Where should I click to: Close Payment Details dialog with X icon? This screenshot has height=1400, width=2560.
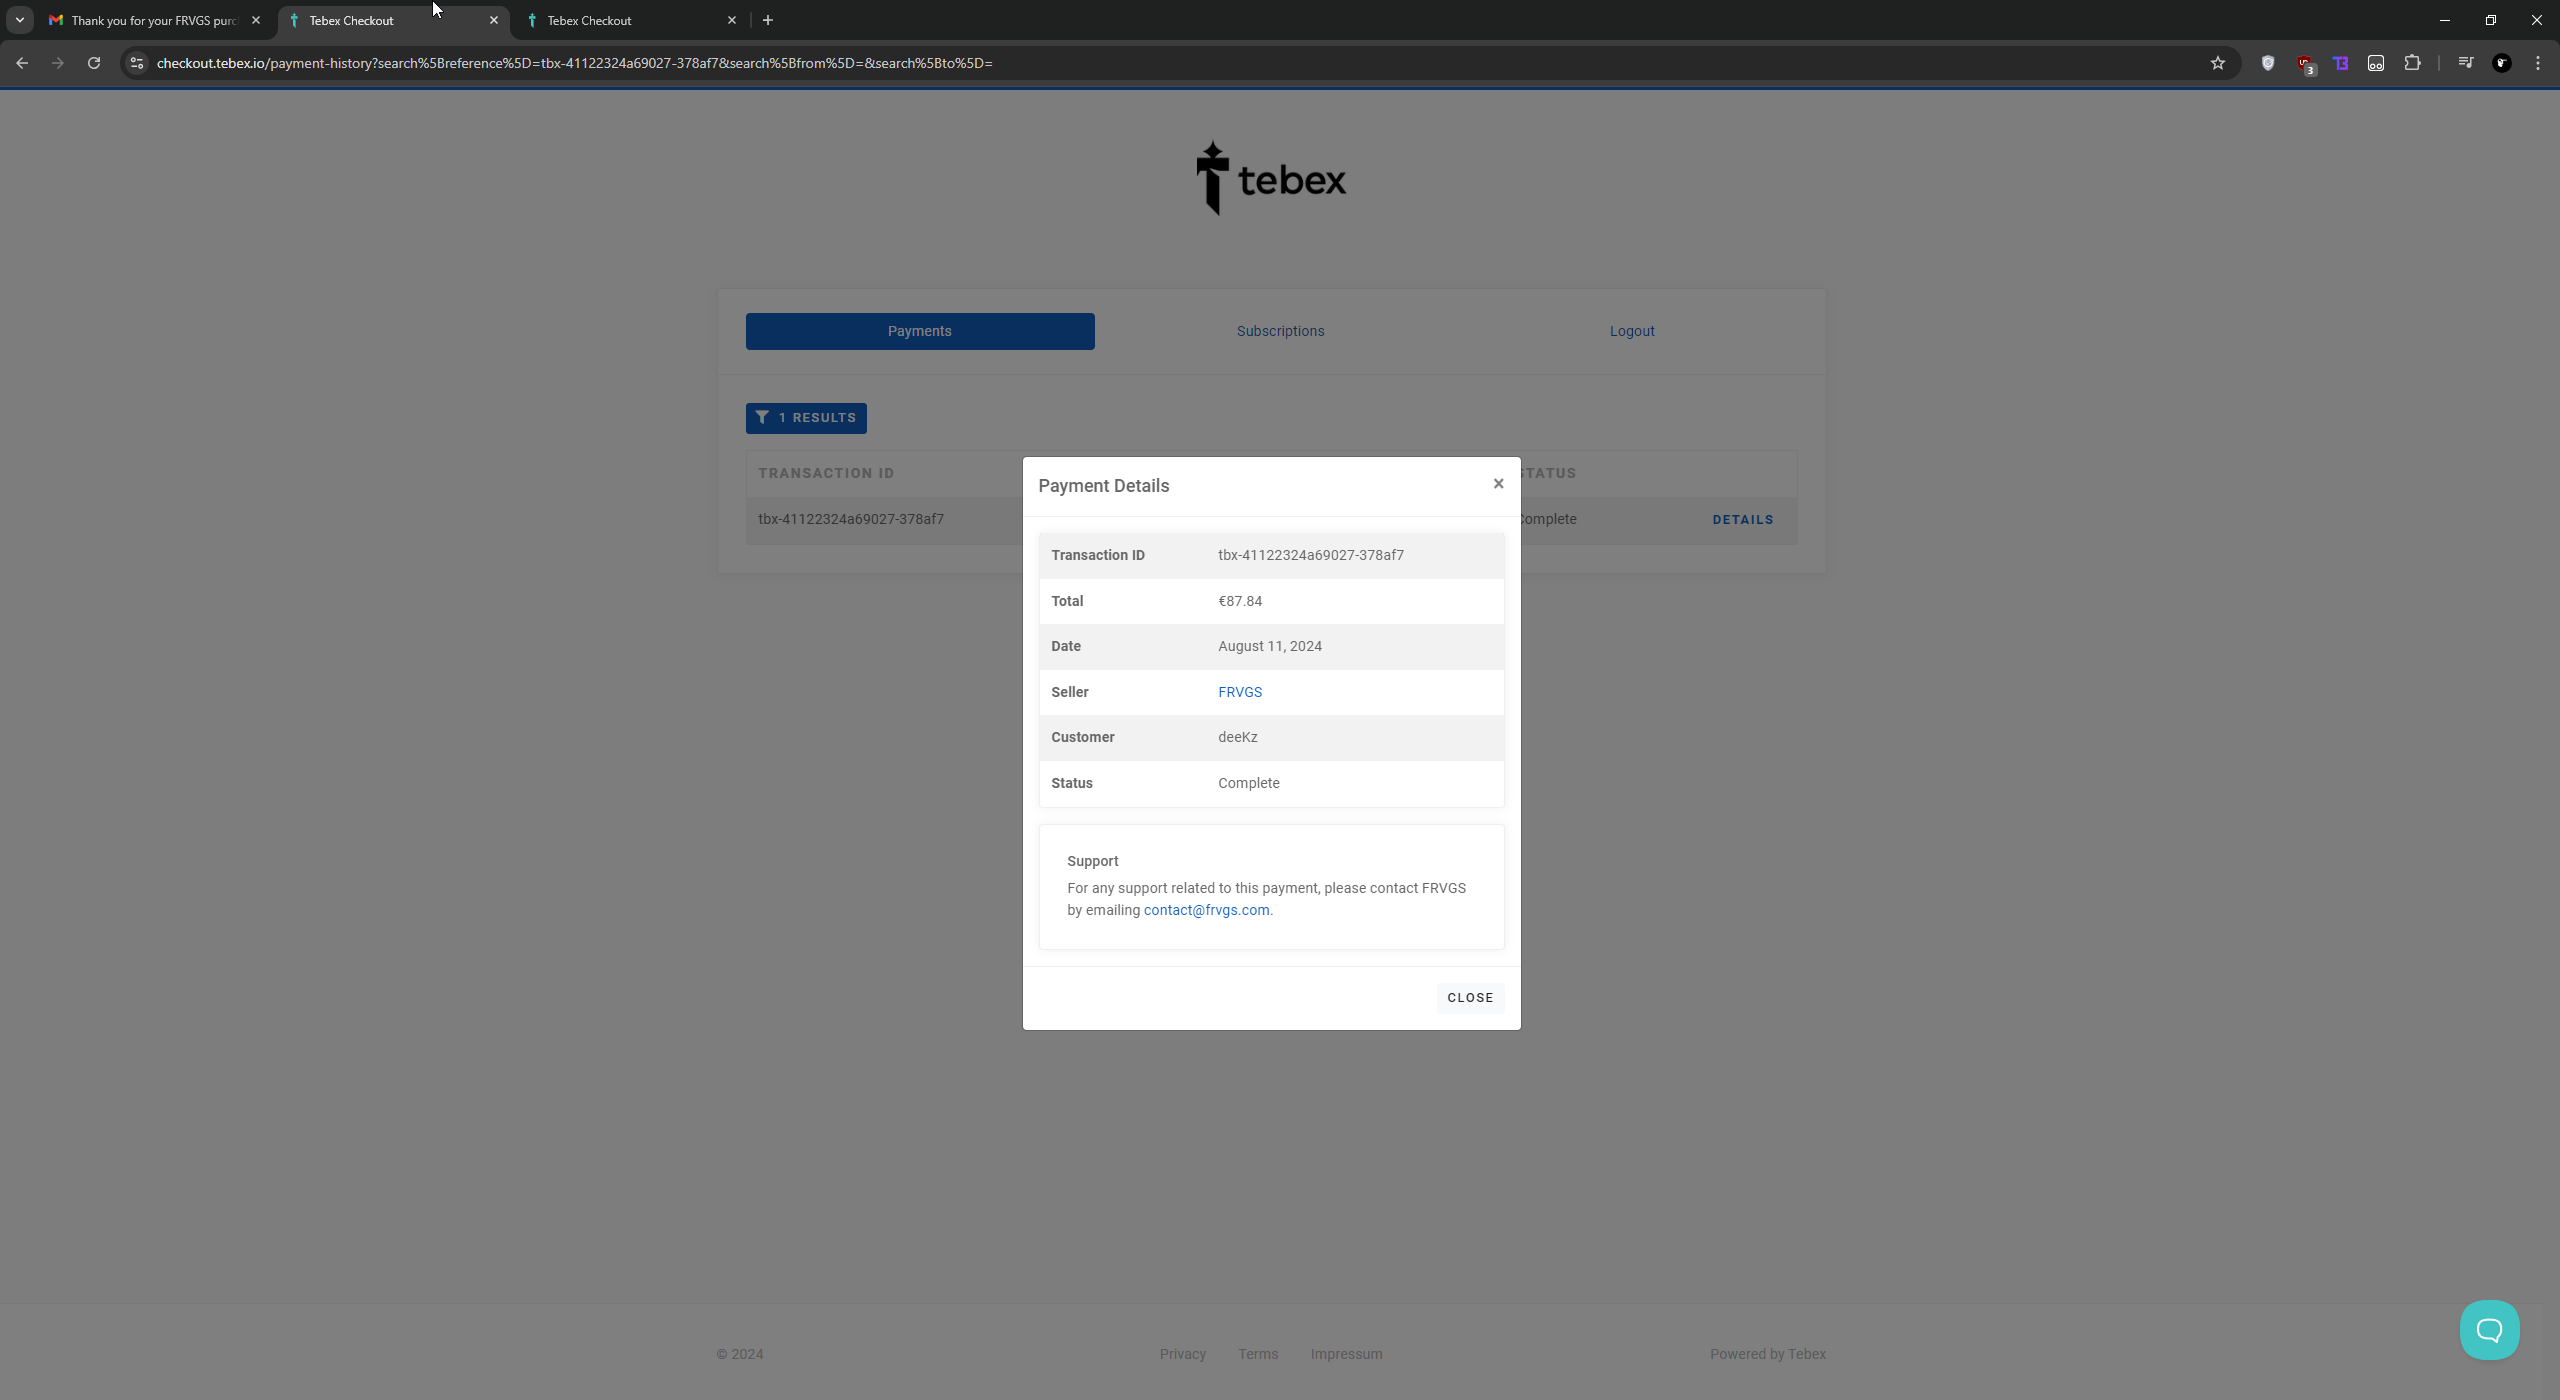1498,484
